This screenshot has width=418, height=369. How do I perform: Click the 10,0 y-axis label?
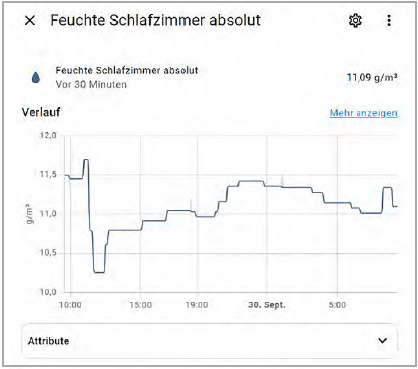coord(48,292)
